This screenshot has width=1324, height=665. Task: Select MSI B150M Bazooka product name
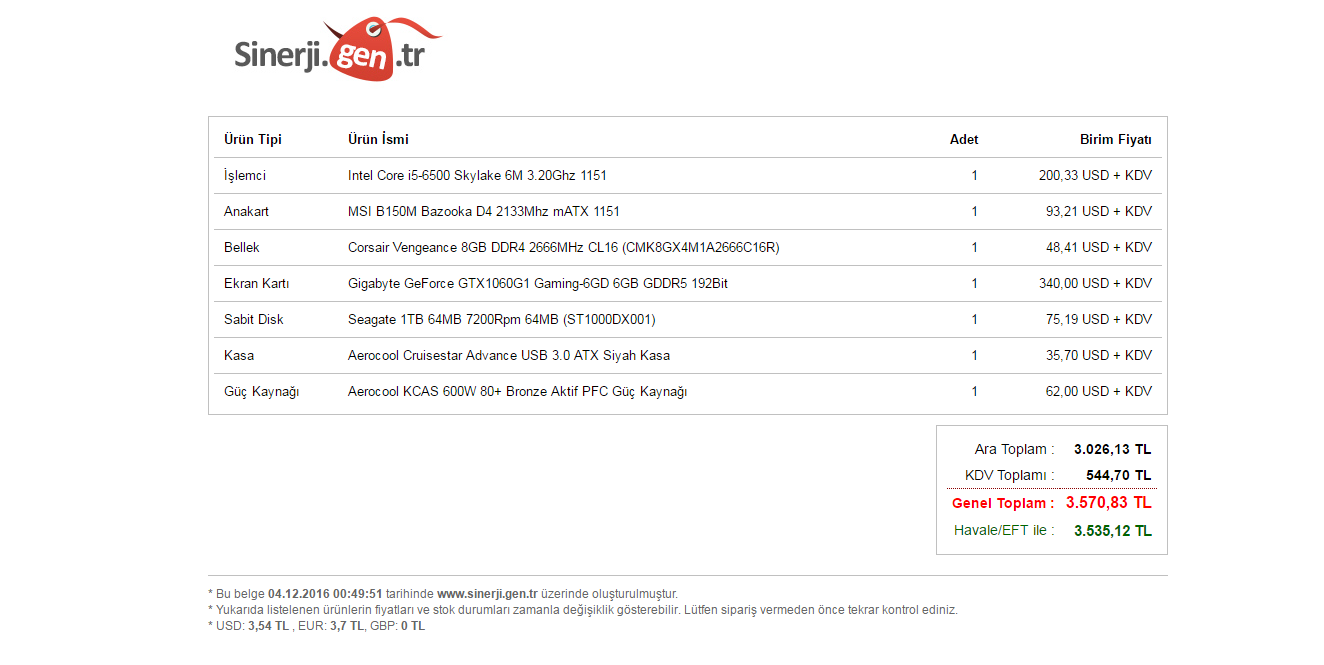[484, 211]
